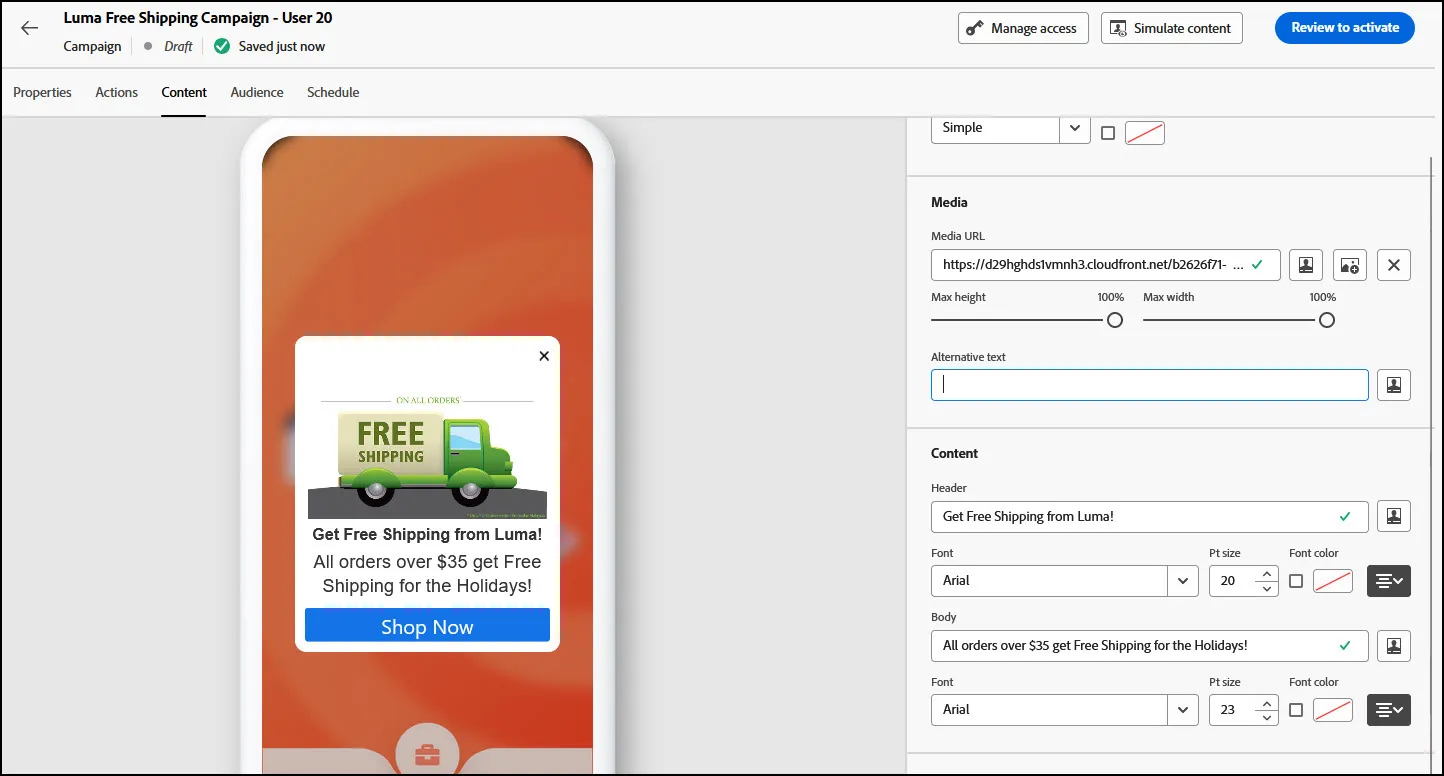Viewport: 1444px width, 776px height.
Task: Click Review to activate
Action: pos(1345,28)
